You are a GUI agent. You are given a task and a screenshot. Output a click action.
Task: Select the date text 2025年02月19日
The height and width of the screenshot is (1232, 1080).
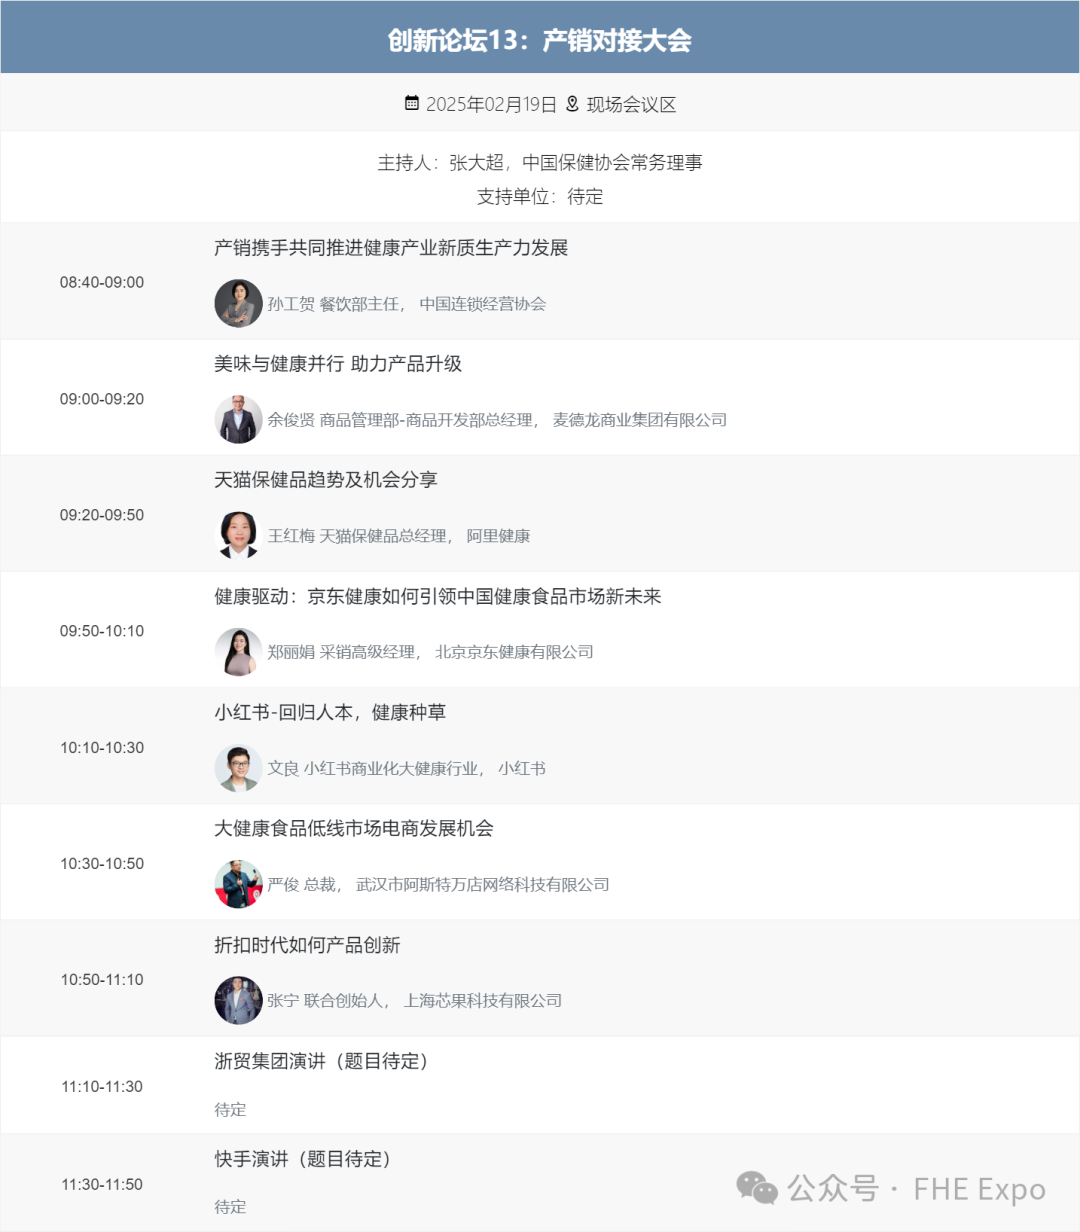point(491,104)
